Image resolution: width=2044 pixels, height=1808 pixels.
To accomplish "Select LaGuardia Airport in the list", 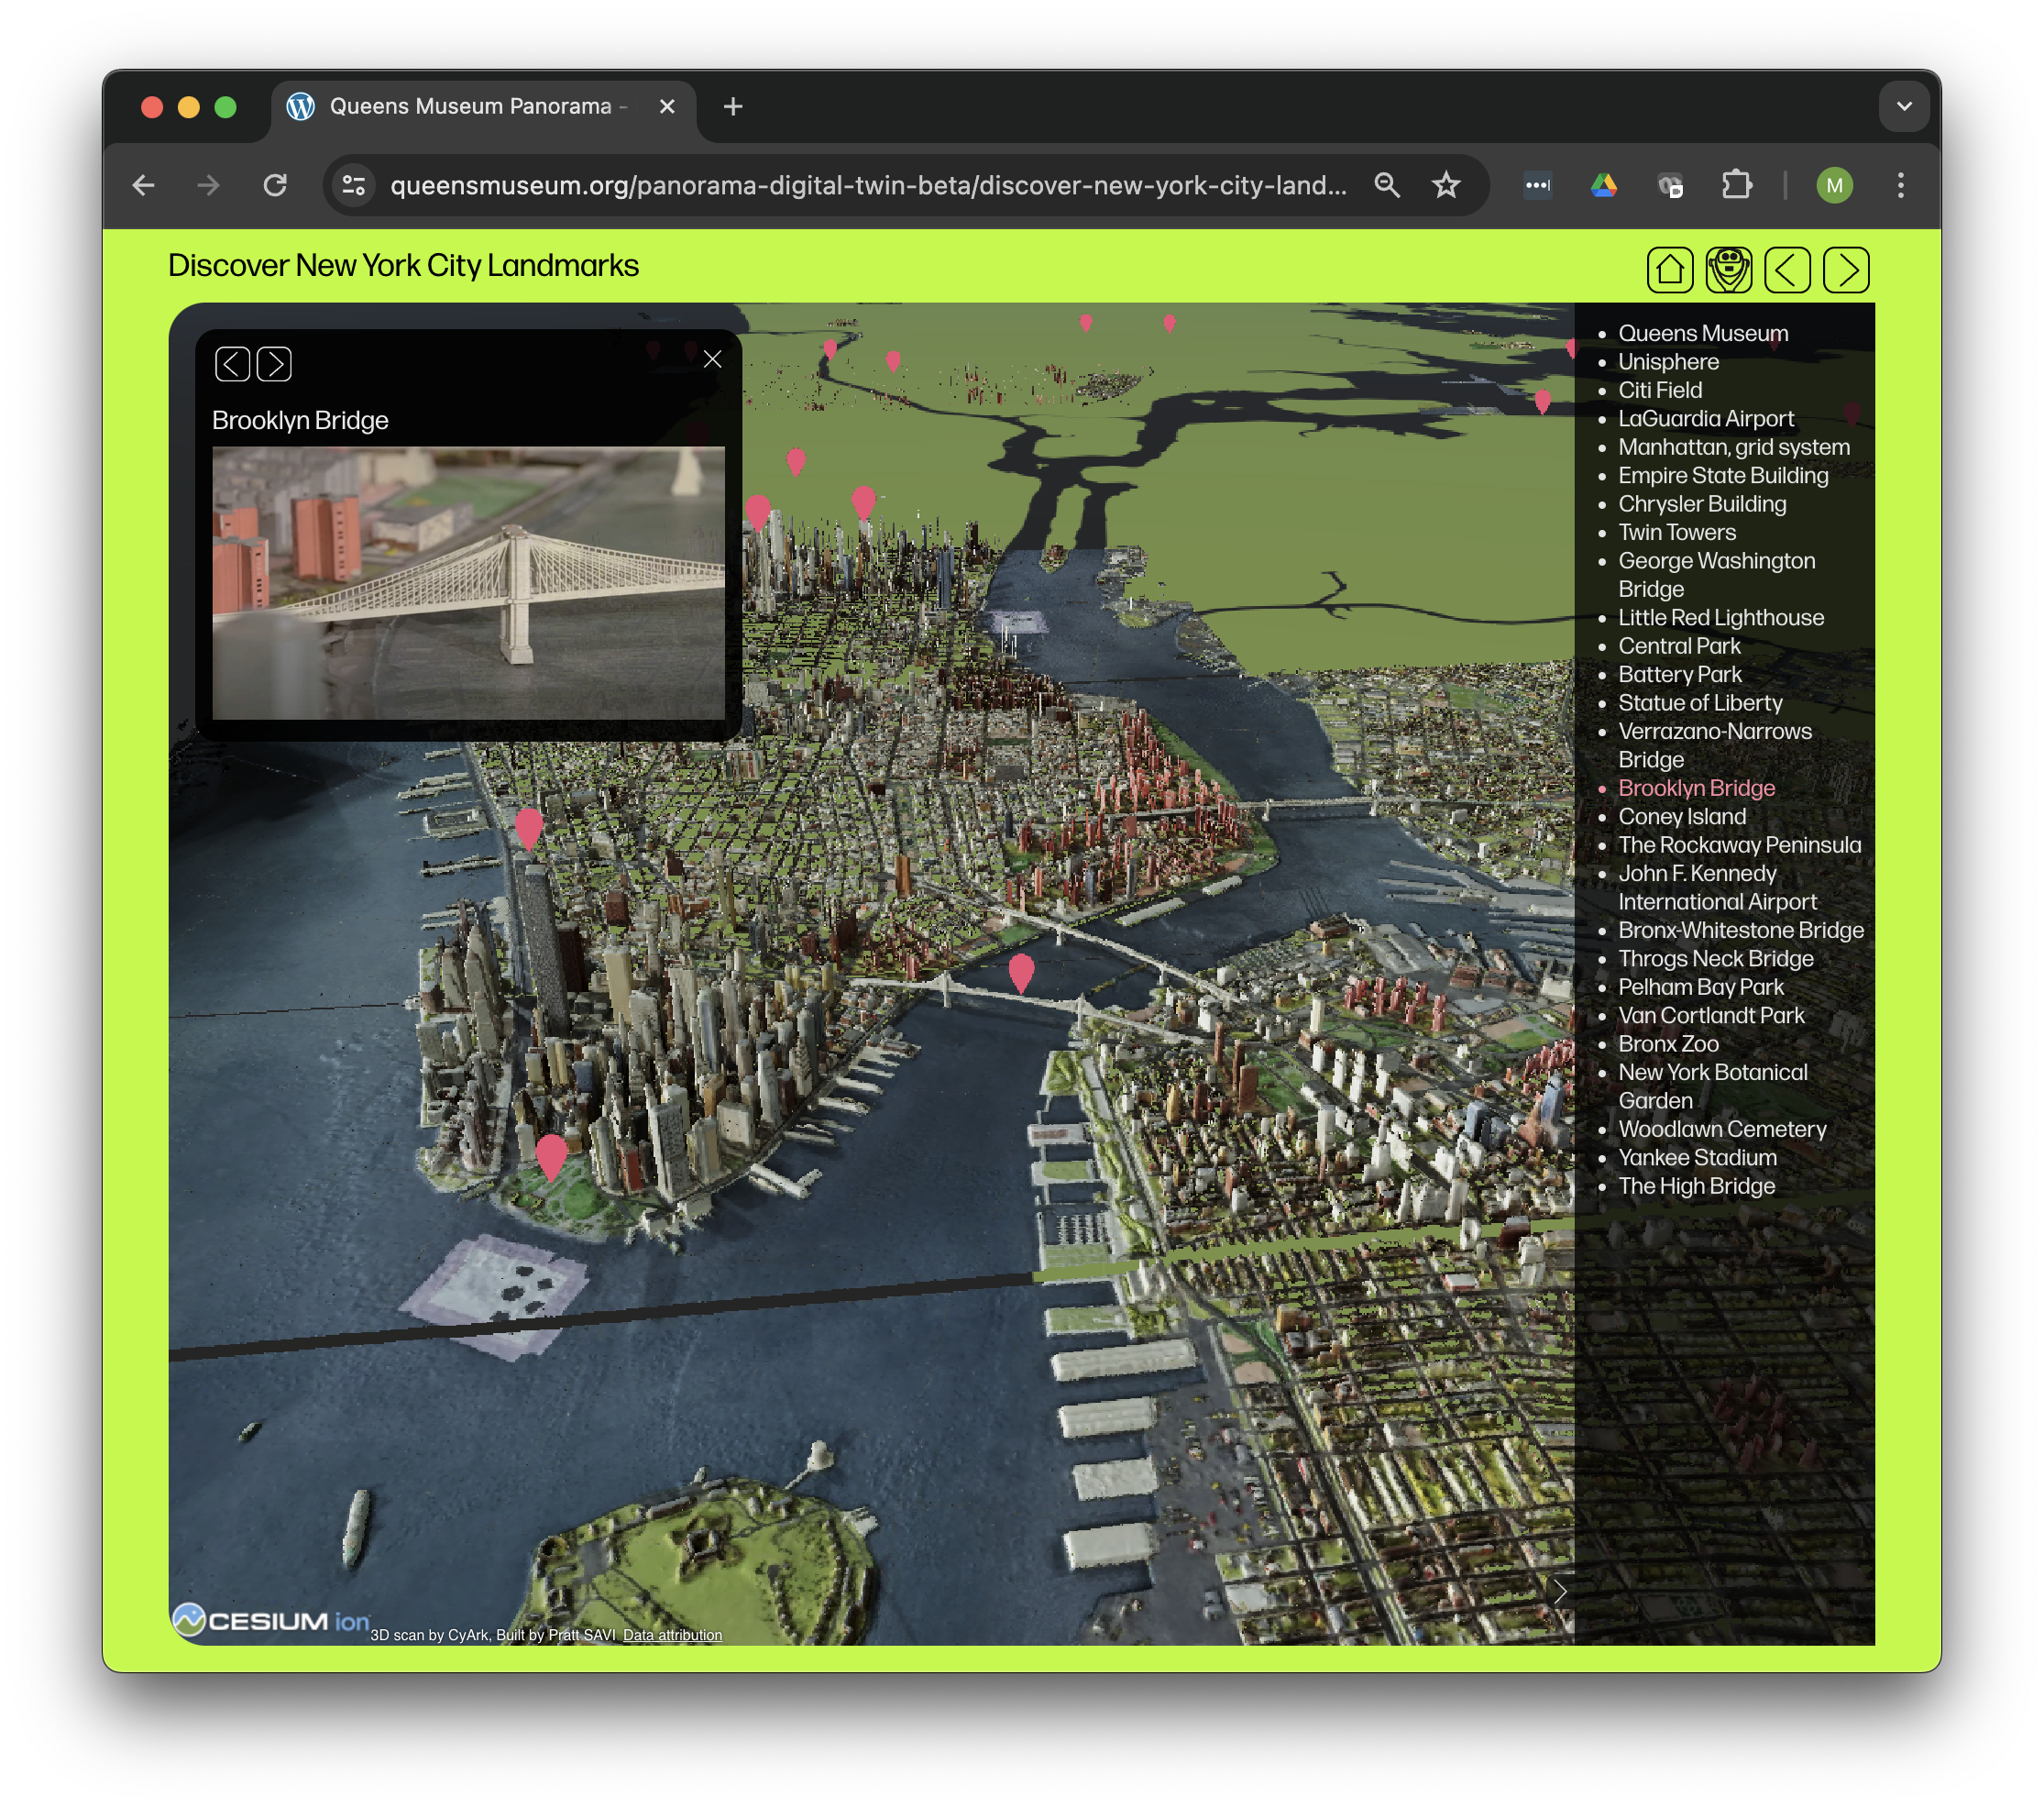I will [x=1706, y=418].
